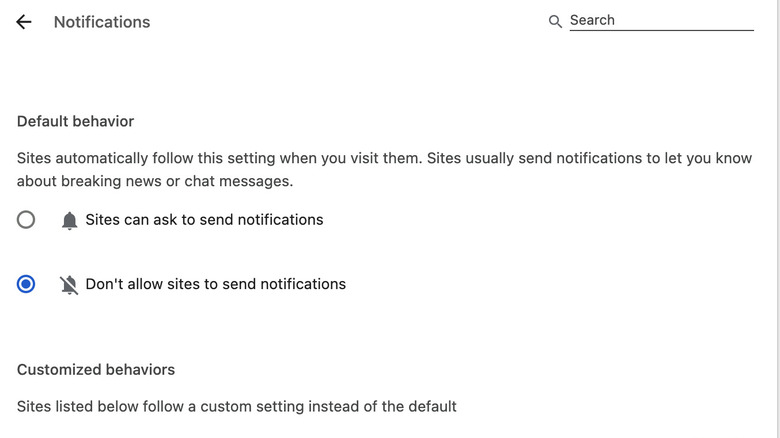Click the bell icon beside "Sites can ask"
Image resolution: width=780 pixels, height=438 pixels.
(x=69, y=220)
